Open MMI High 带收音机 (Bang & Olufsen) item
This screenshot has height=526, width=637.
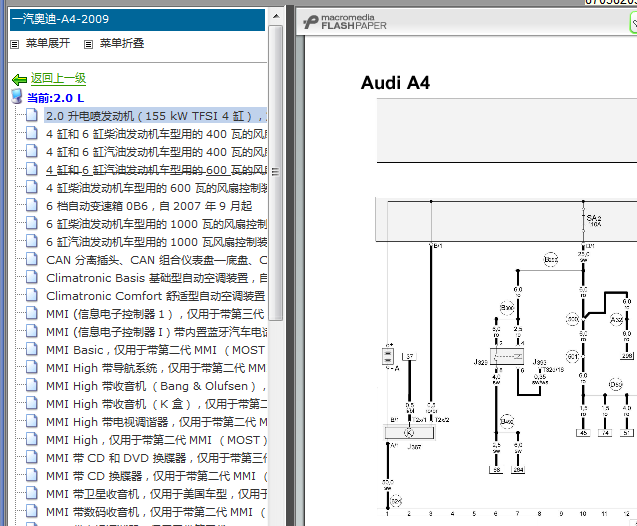[156, 386]
